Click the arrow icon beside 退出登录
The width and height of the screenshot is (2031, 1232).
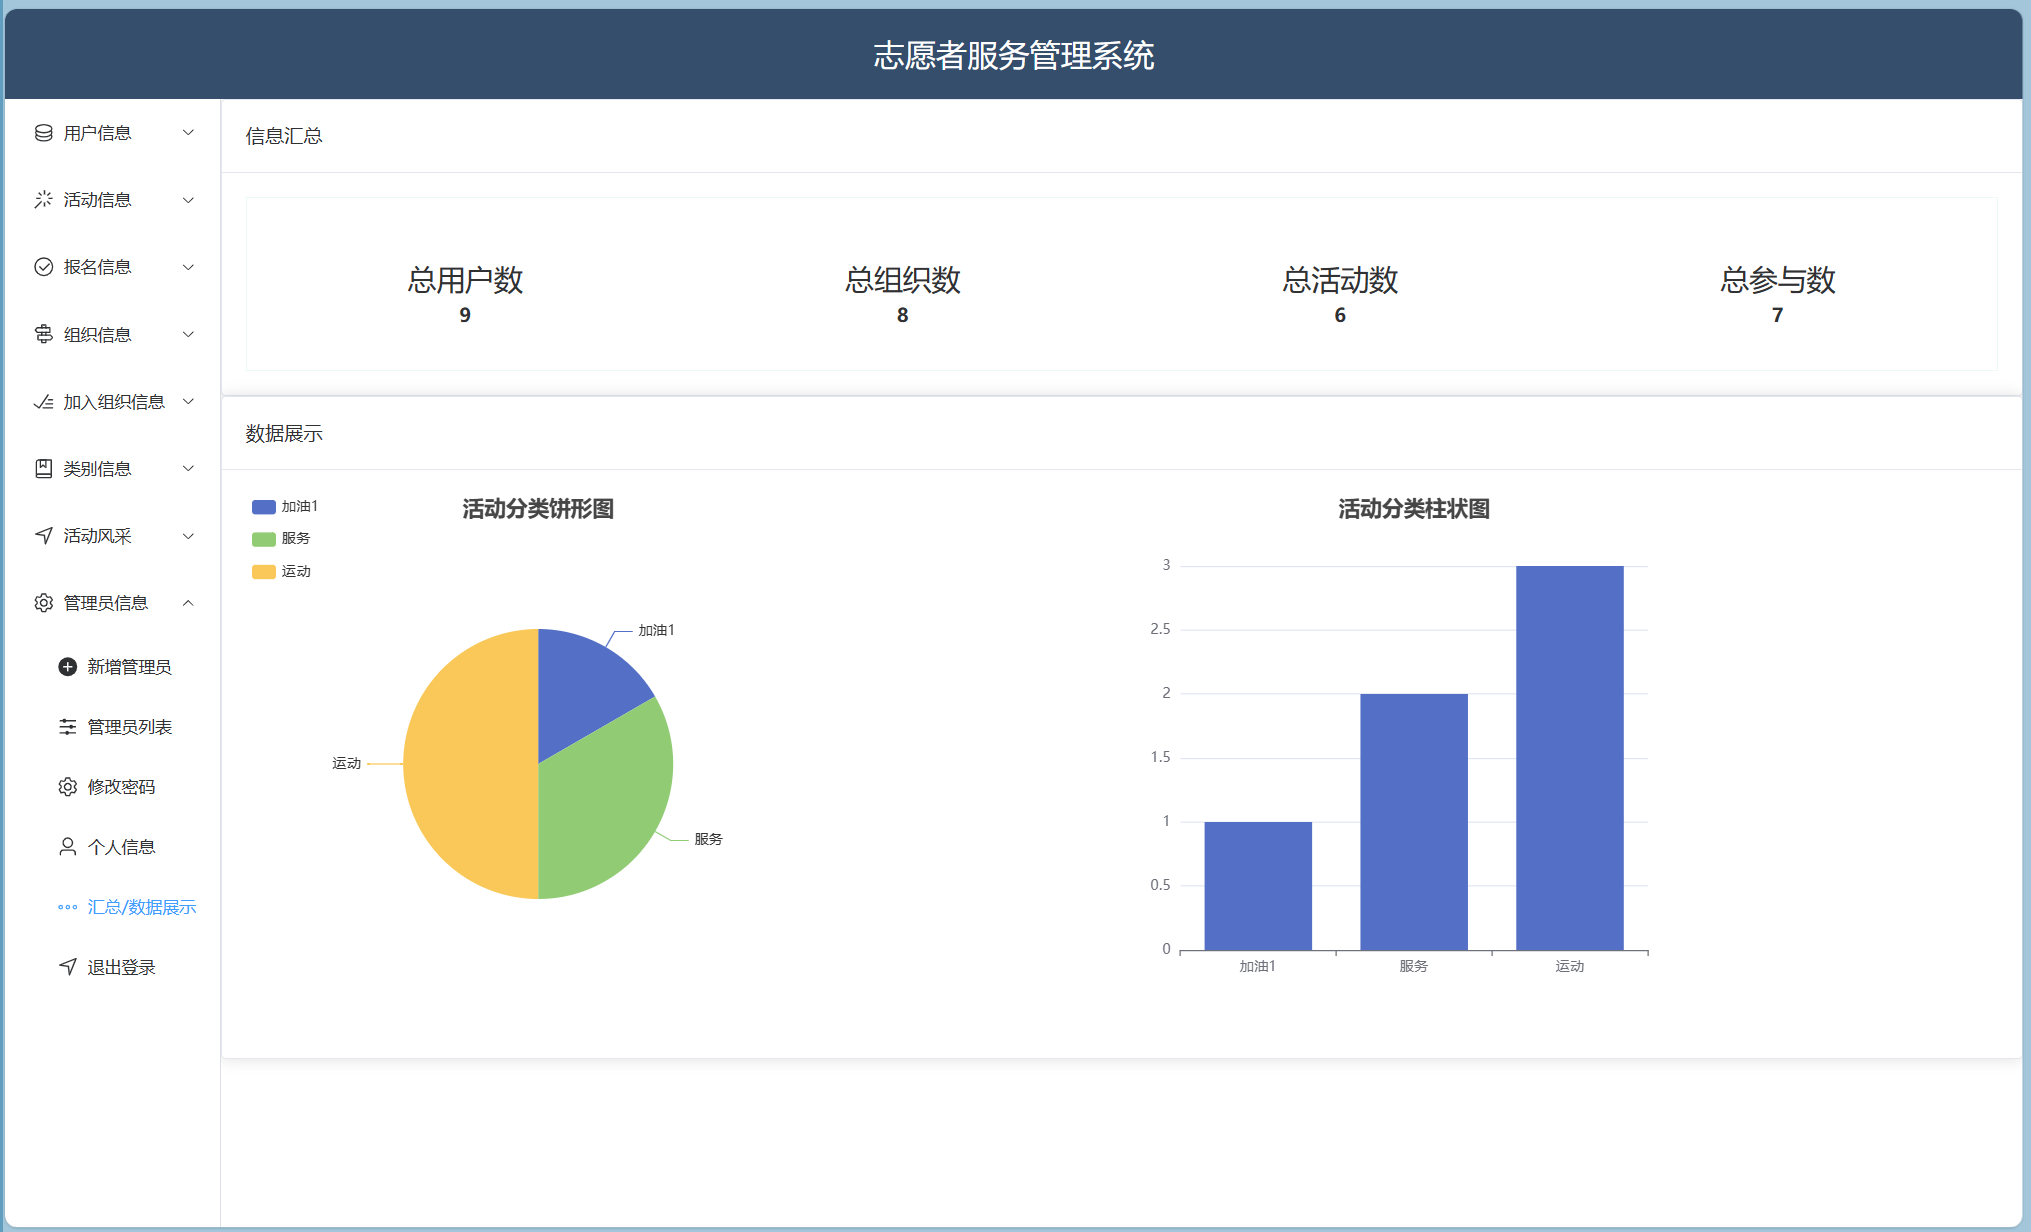[x=67, y=967]
